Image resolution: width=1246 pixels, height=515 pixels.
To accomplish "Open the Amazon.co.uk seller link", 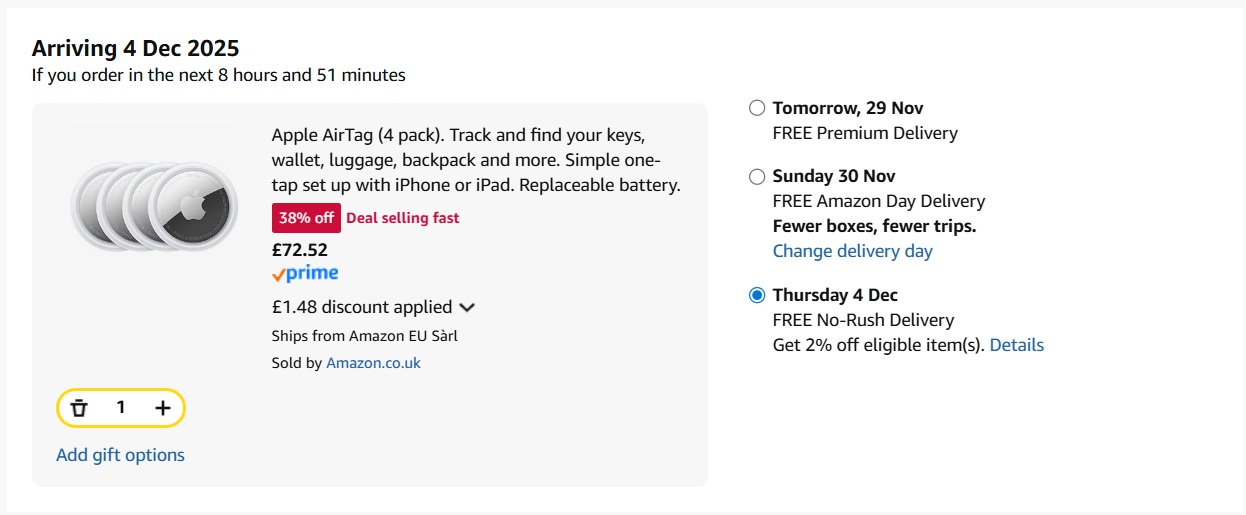I will click(373, 363).
